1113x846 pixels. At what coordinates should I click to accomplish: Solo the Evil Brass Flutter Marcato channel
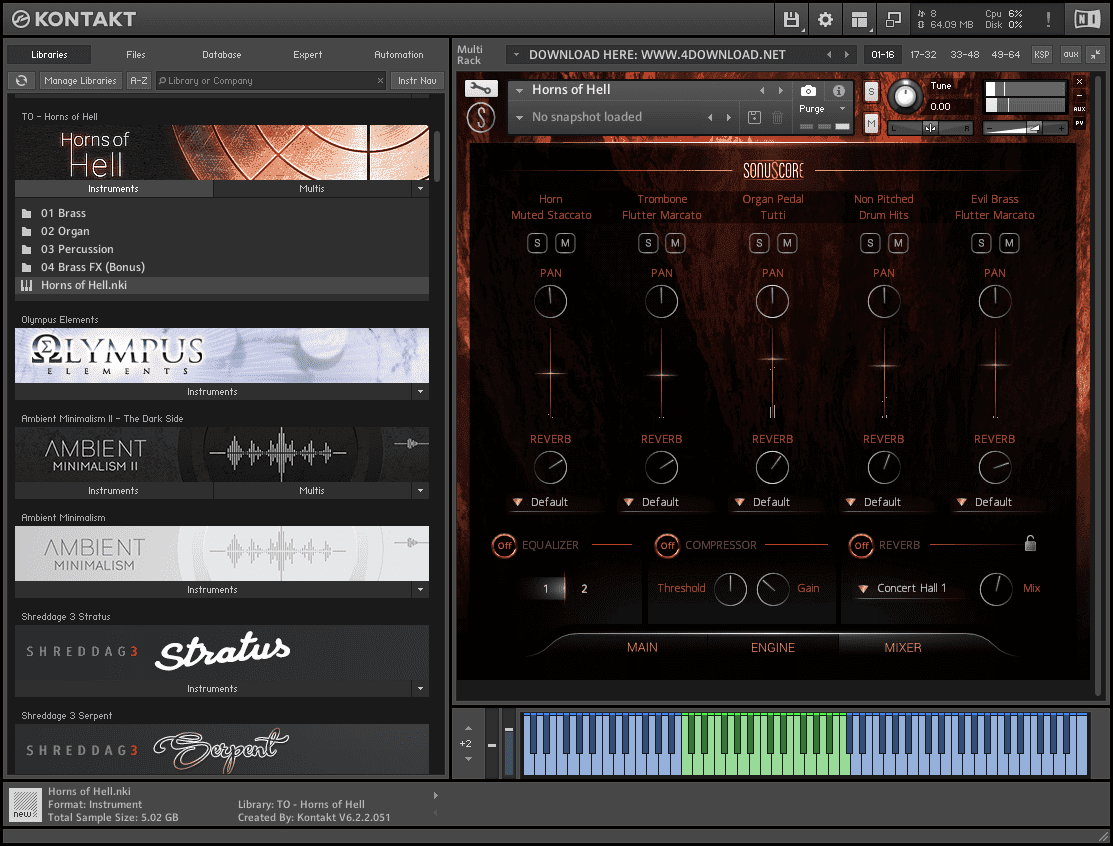pos(981,243)
